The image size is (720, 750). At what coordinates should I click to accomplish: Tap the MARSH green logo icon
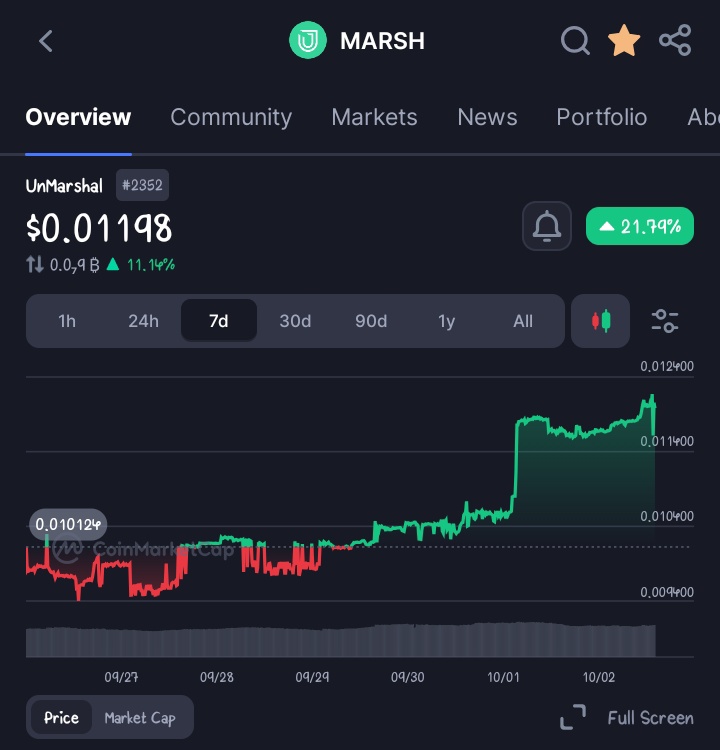pyautogui.click(x=308, y=40)
